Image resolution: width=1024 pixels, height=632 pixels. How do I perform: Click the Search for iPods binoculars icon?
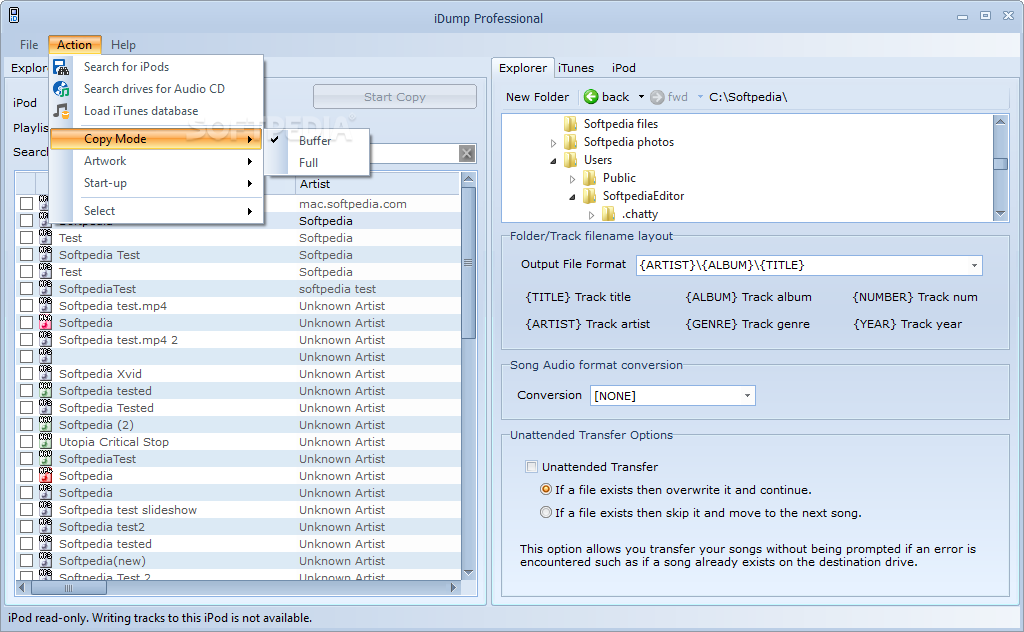click(x=61, y=67)
